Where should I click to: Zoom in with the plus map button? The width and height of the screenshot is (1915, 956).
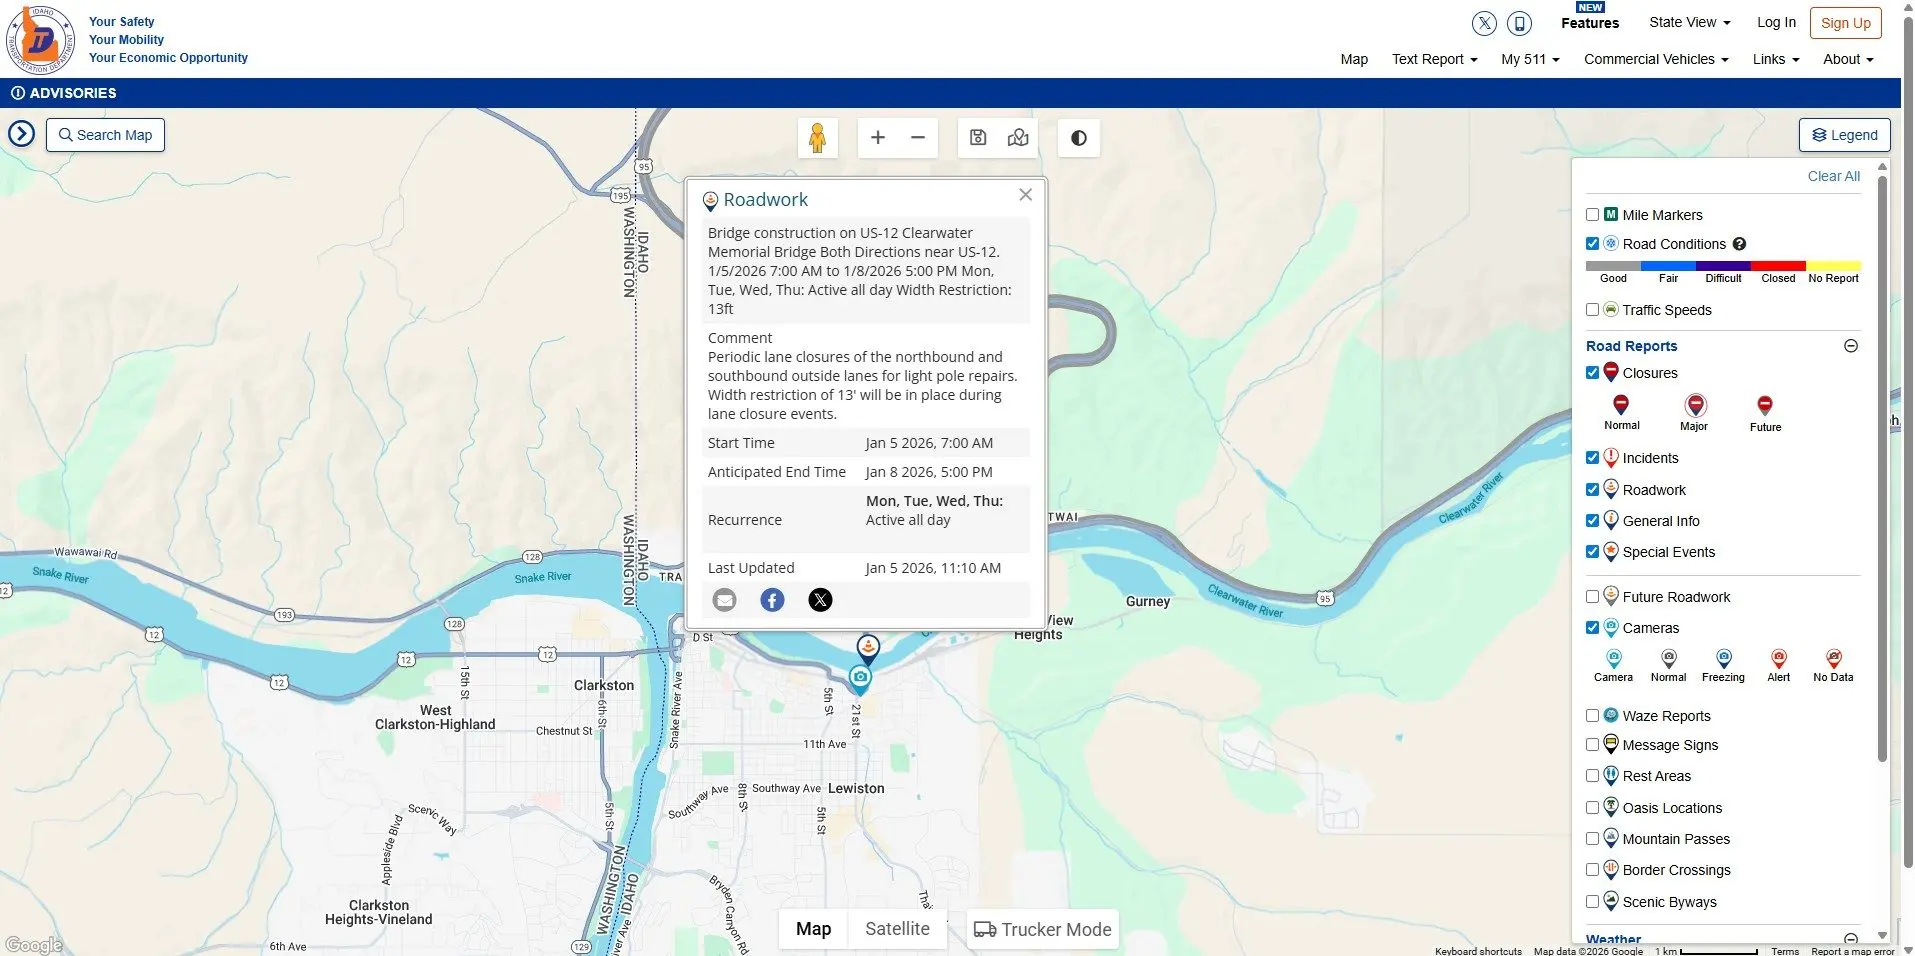point(877,138)
